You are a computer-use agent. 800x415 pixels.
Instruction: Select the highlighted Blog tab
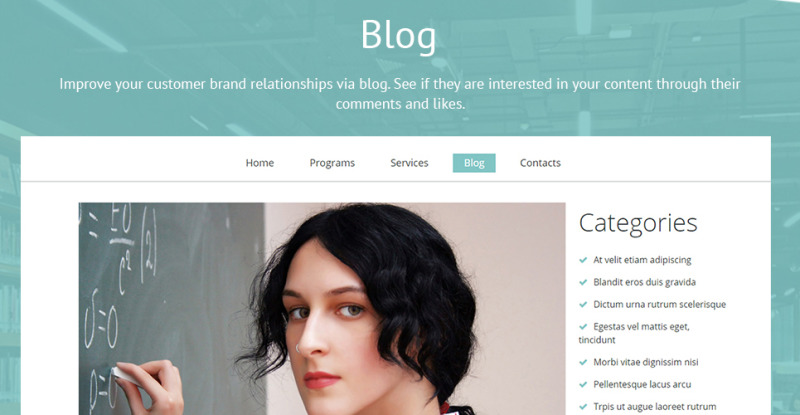[x=474, y=163]
